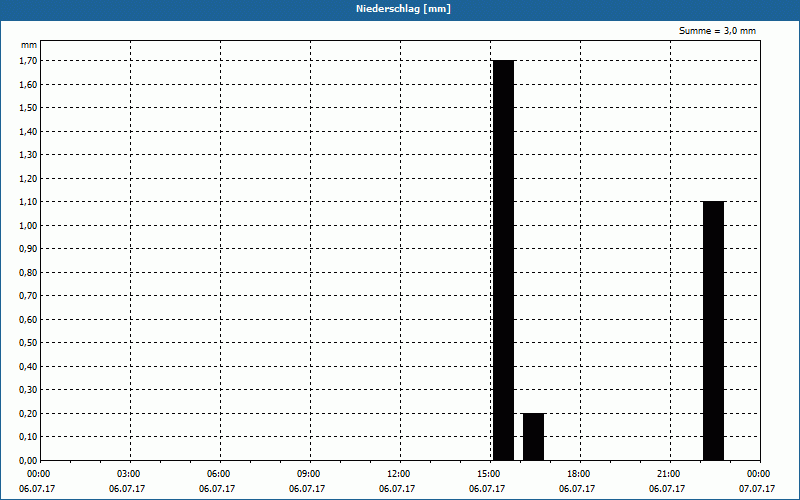Image resolution: width=800 pixels, height=500 pixels.
Task: Click the 0,50 y-axis value
Action: coord(28,342)
